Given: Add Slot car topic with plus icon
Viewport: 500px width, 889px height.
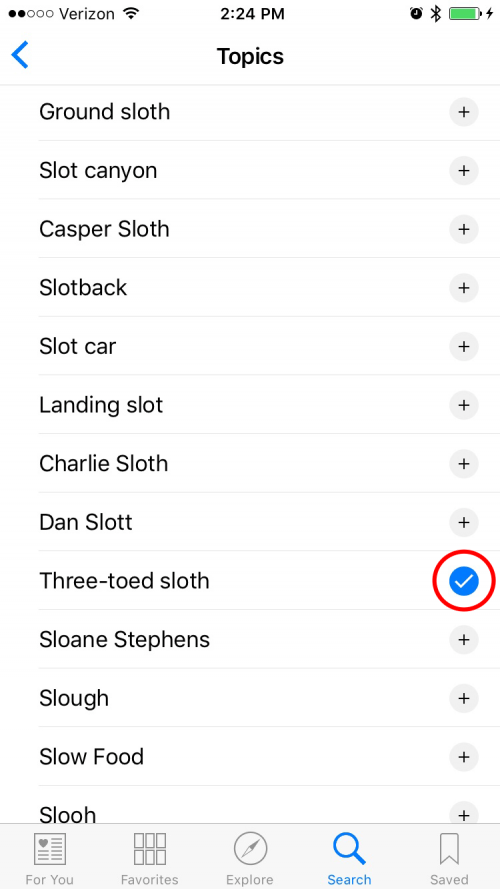Looking at the screenshot, I should coord(464,346).
